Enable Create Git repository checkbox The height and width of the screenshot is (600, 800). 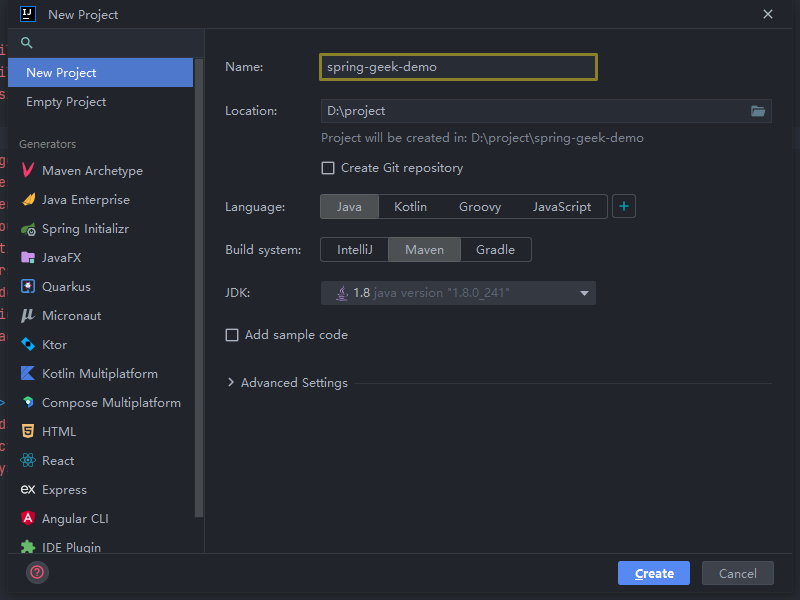328,168
